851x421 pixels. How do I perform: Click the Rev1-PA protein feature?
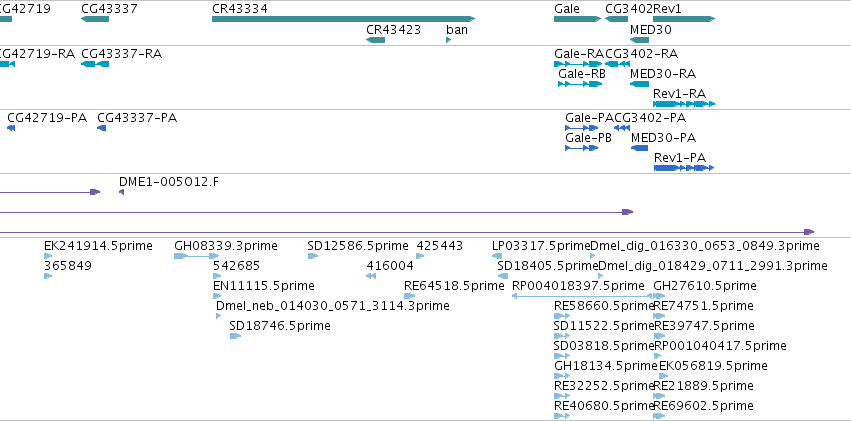(x=684, y=168)
